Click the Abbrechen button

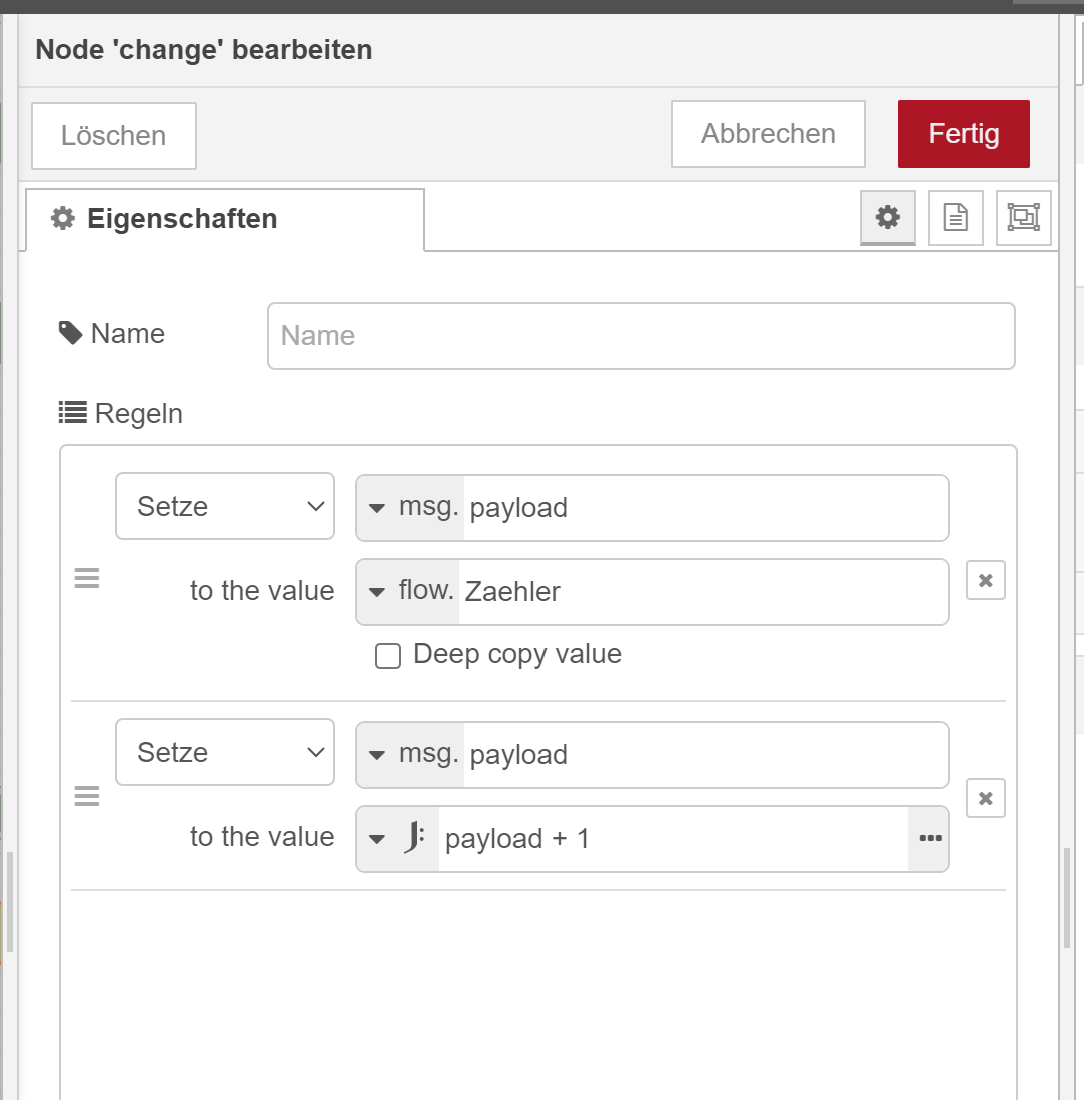(768, 134)
